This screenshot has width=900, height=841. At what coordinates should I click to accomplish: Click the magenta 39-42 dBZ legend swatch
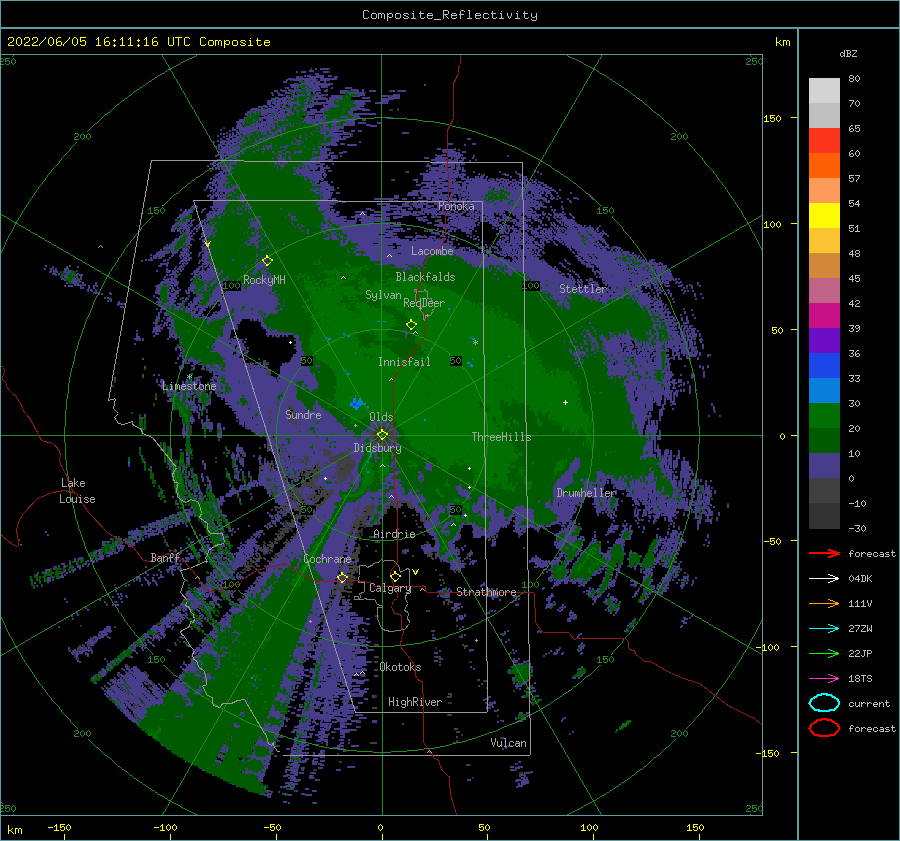point(824,316)
